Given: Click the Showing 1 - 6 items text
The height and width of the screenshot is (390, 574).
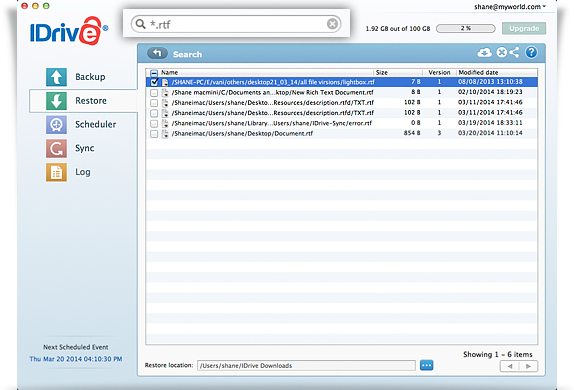Looking at the screenshot, I should tap(498, 354).
